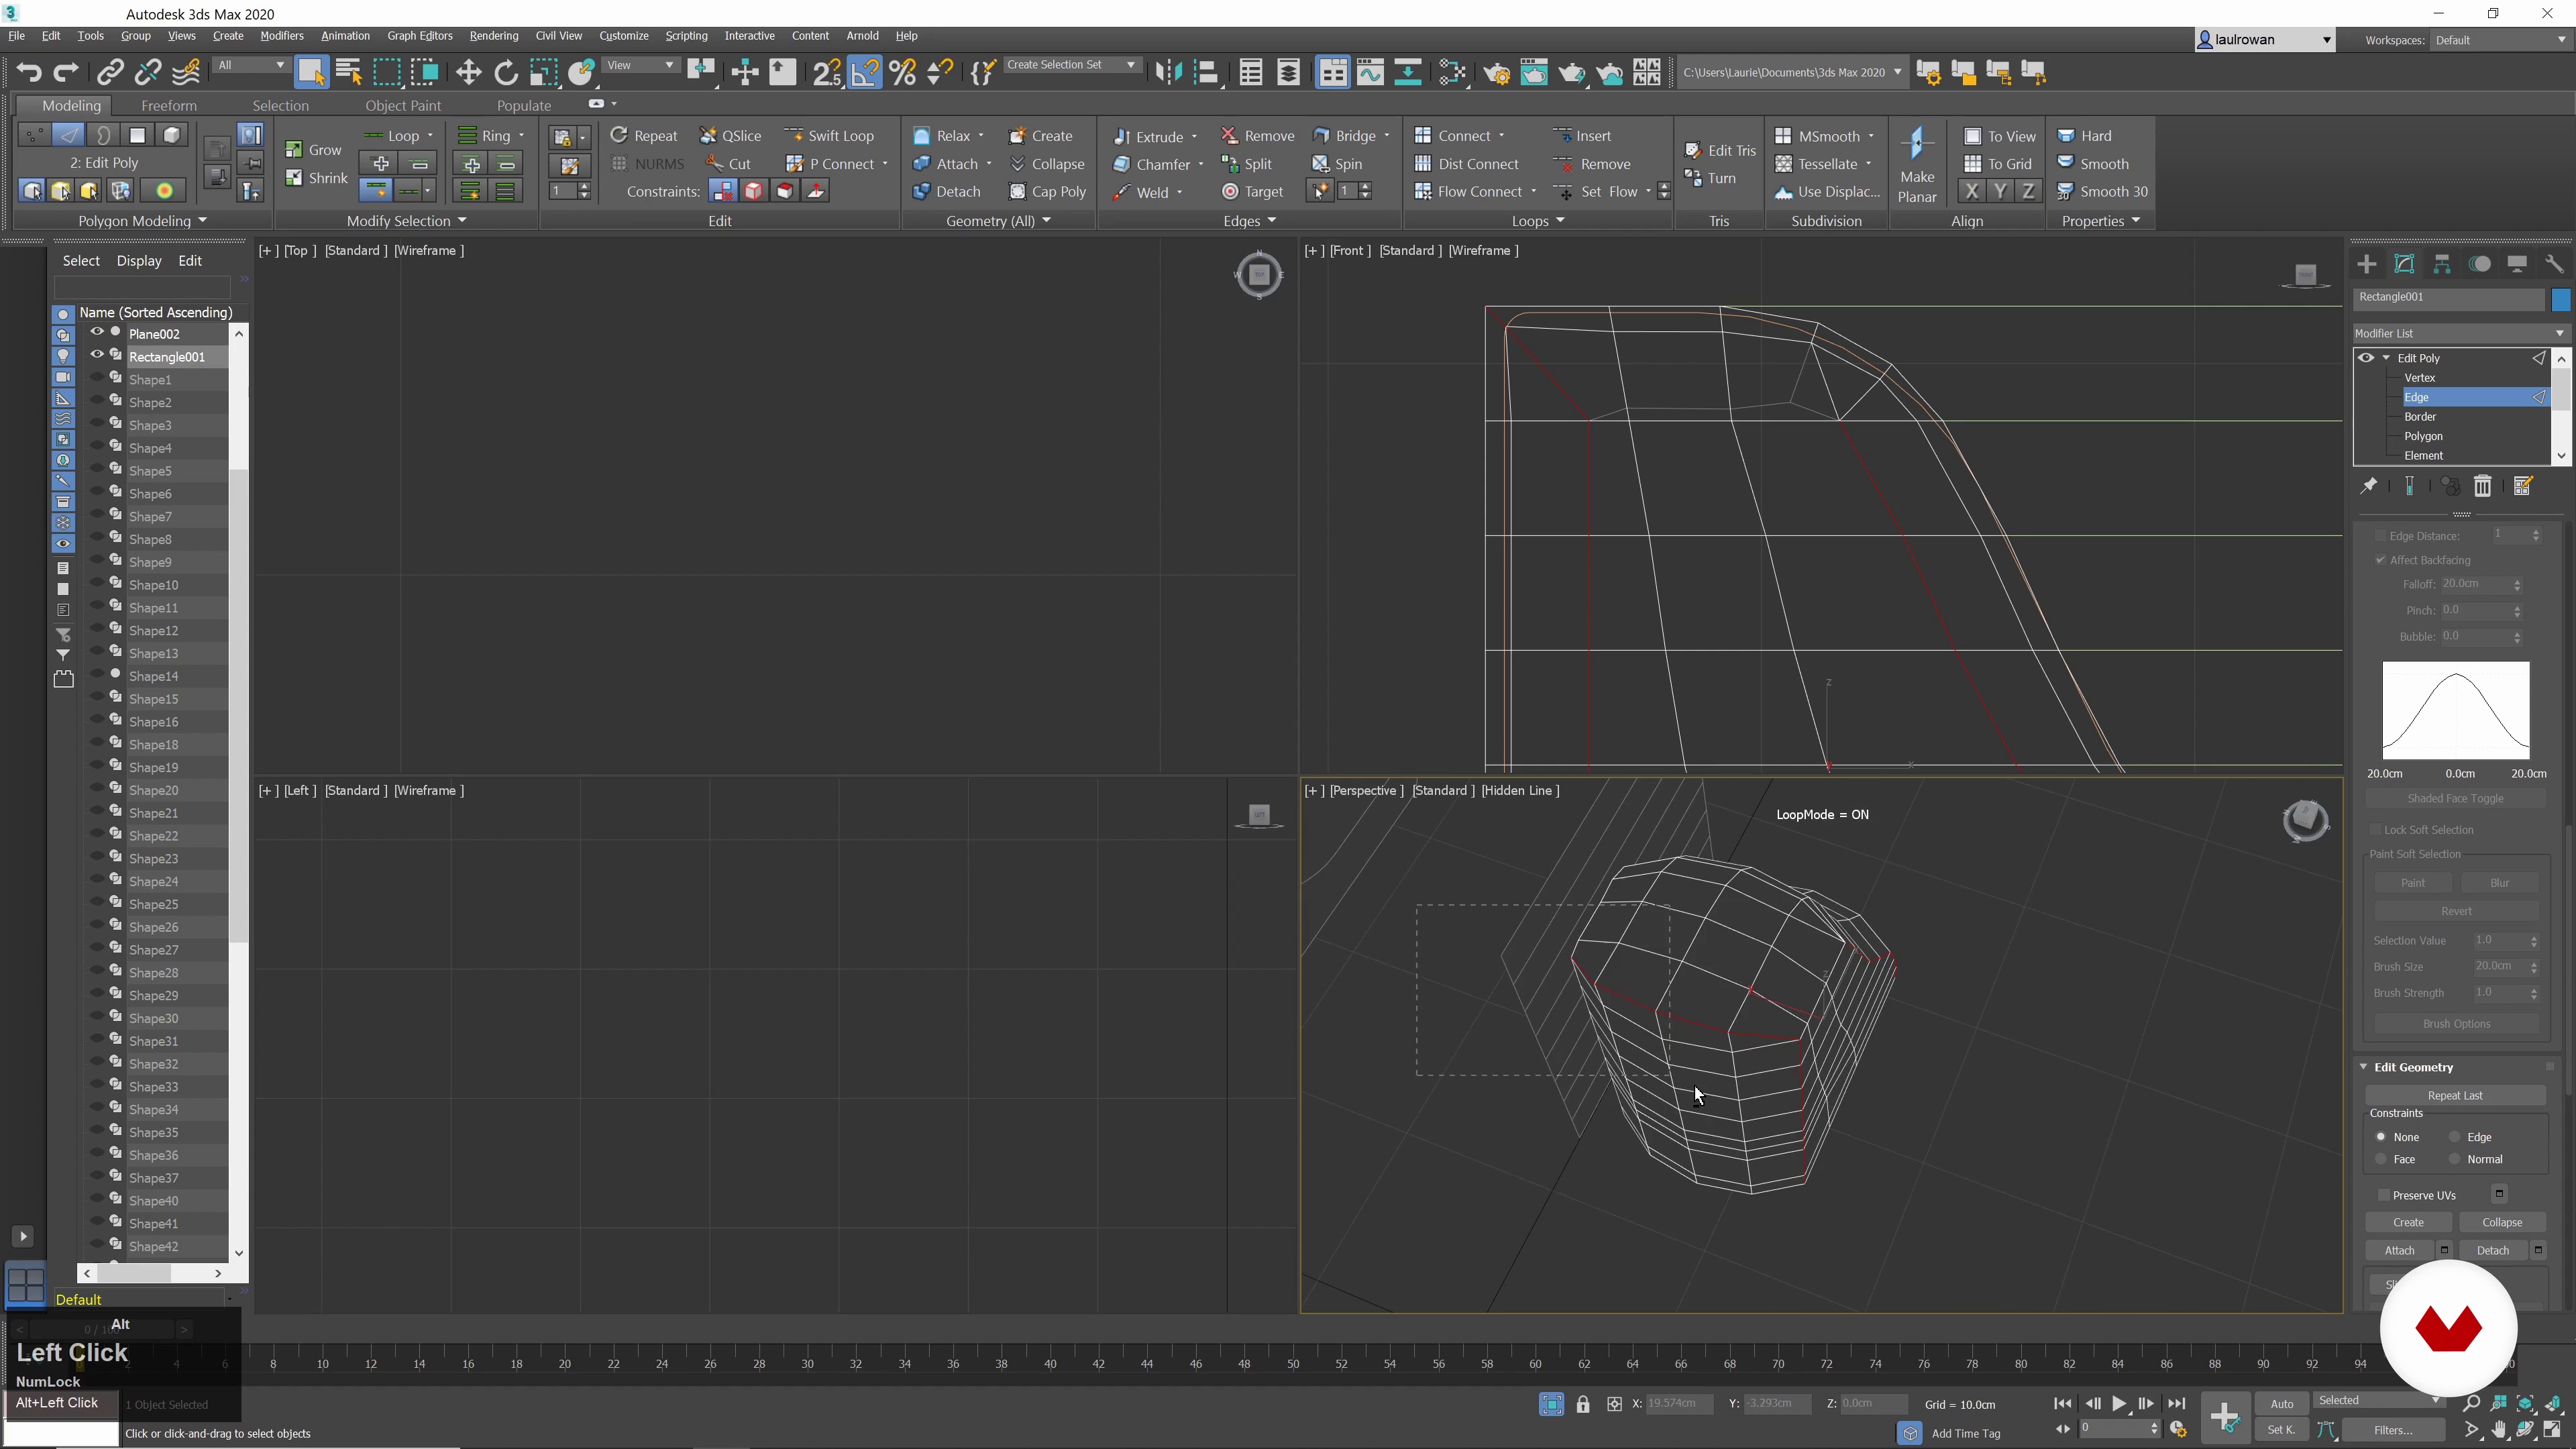Select the Select and Move tool
Screen dimensions: 2576x1449
tap(468, 72)
